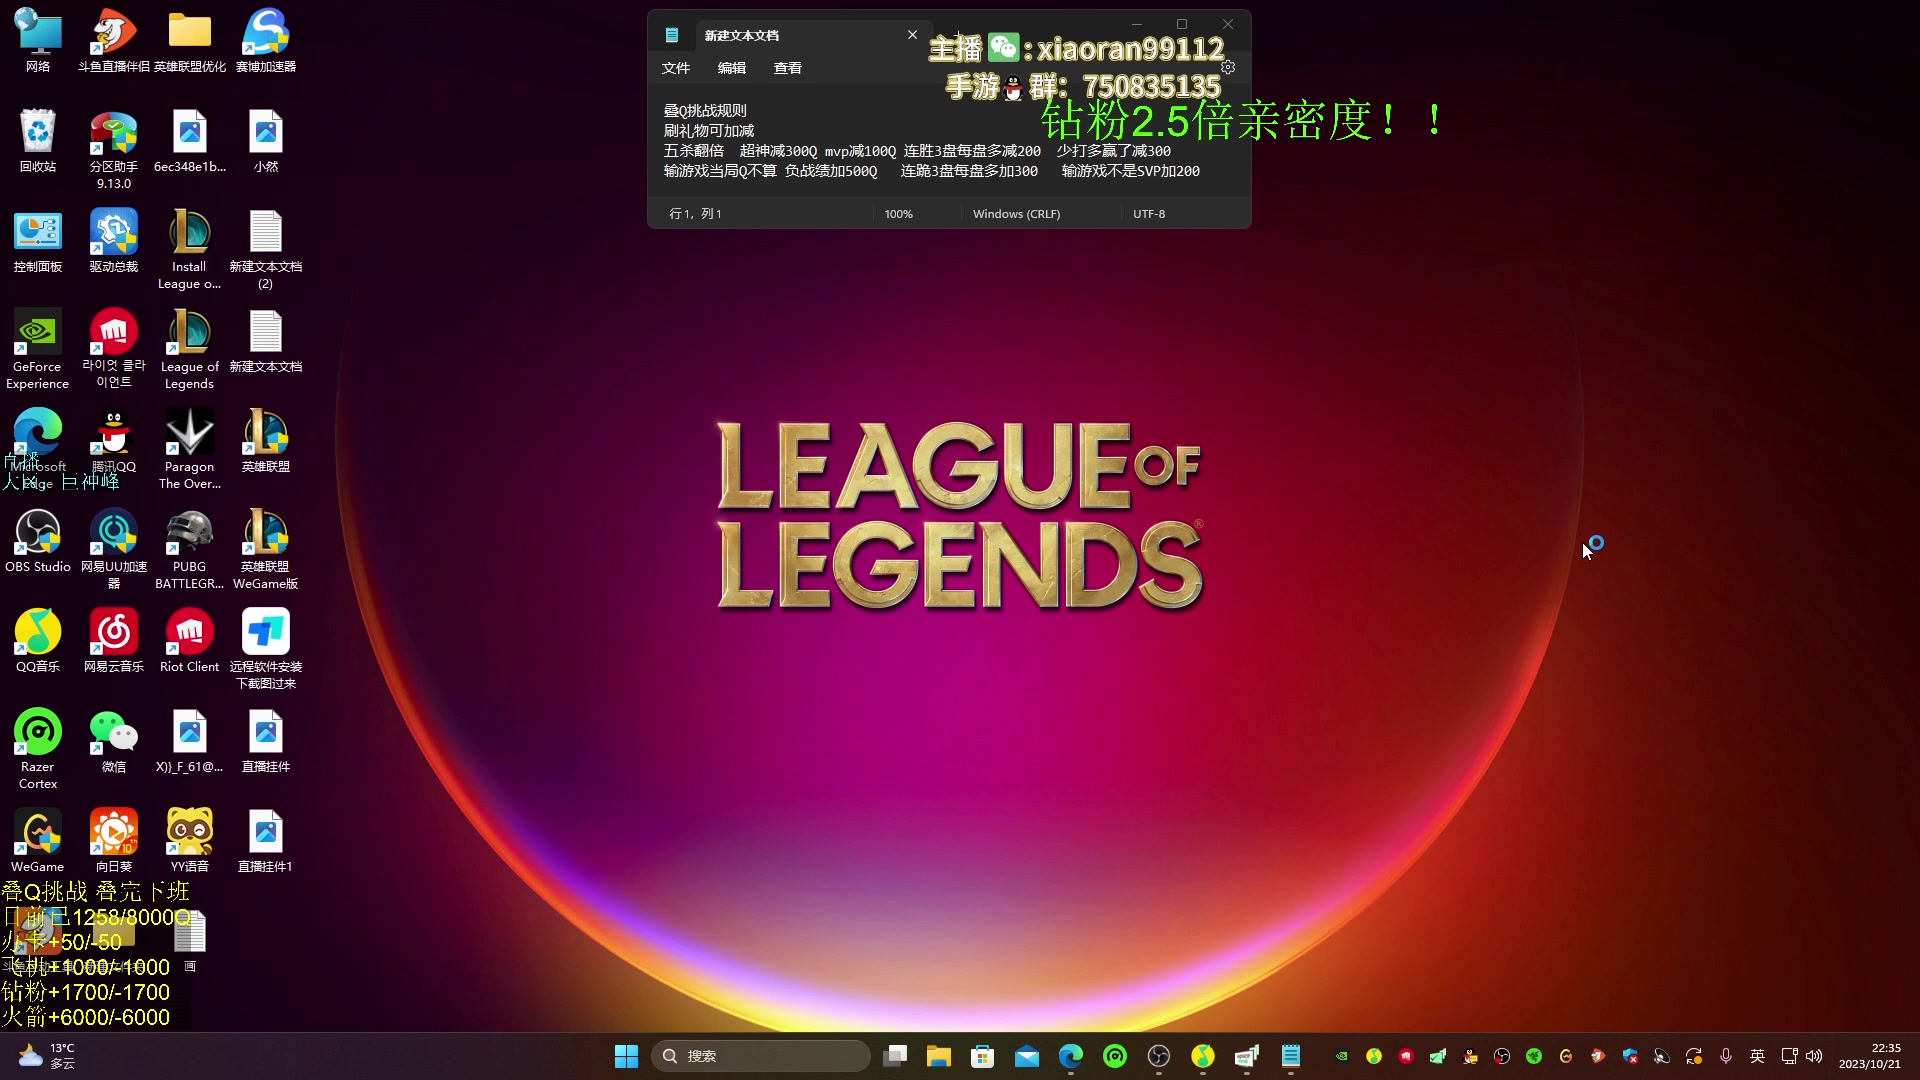1920x1080 pixels.
Task: Select the Microsoft Edge desktop icon
Action: click(x=38, y=449)
